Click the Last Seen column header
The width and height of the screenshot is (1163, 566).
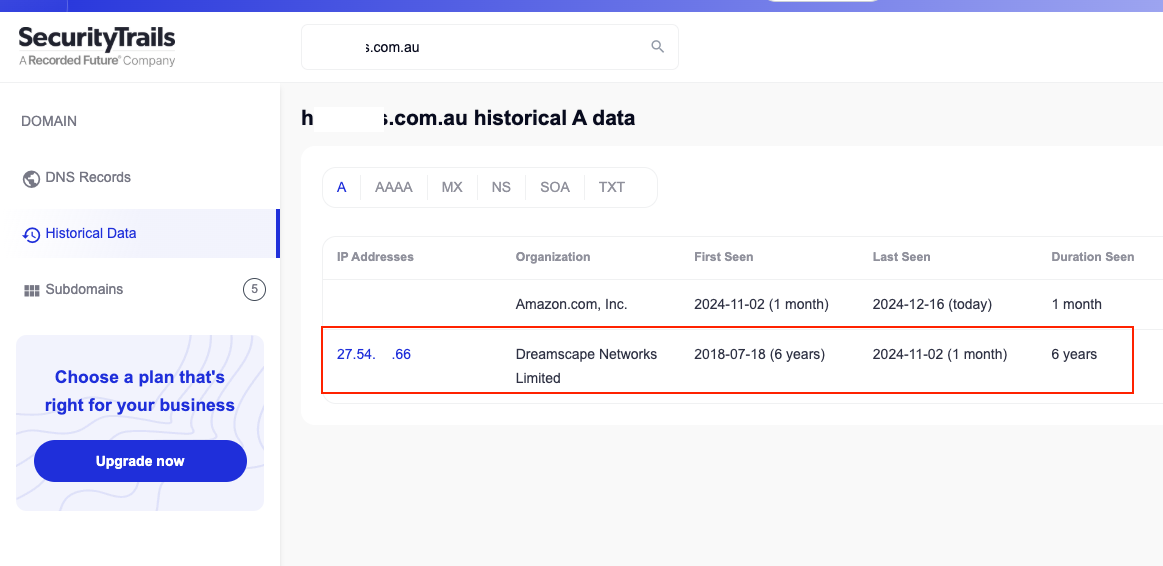pyautogui.click(x=901, y=257)
